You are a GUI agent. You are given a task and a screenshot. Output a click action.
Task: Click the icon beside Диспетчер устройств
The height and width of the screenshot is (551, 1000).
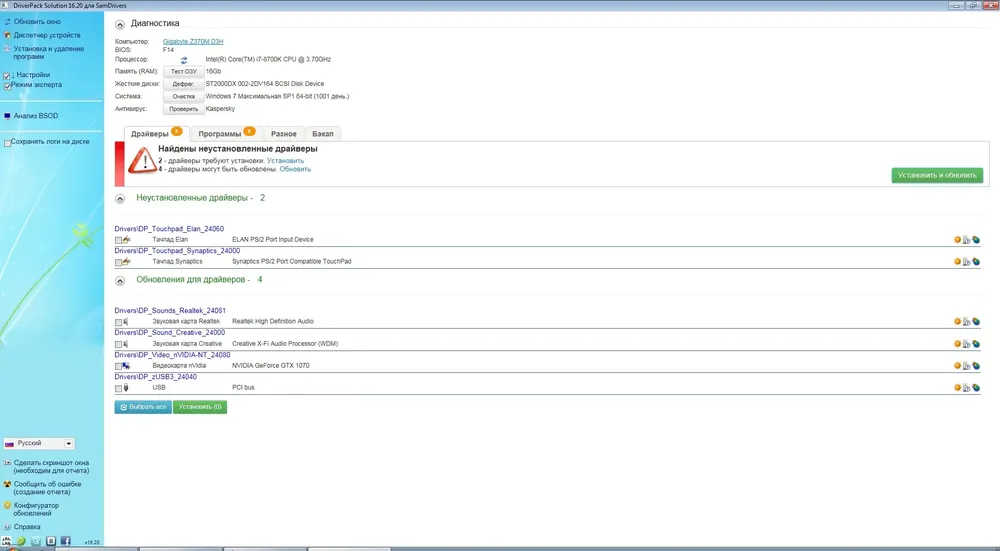7,35
